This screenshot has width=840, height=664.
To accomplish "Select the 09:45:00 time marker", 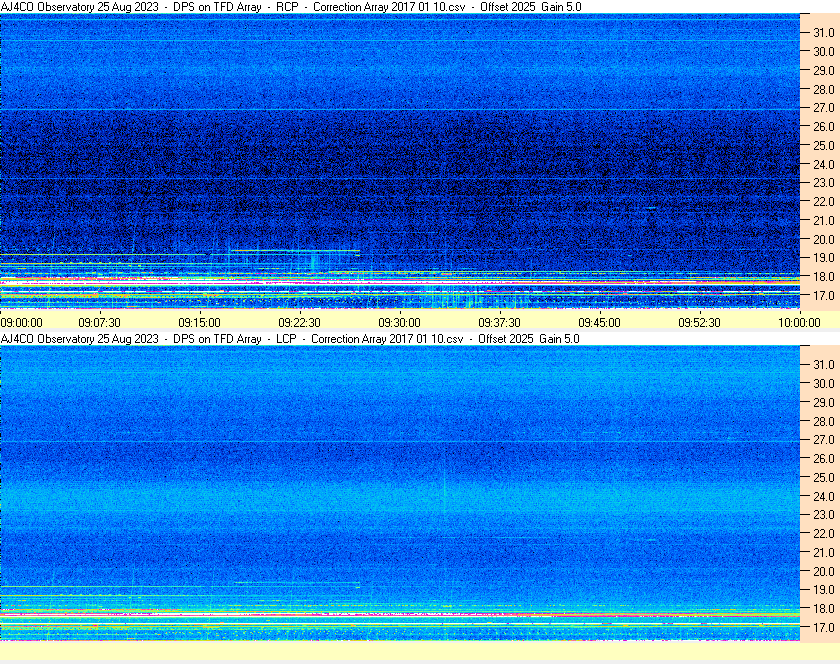I will click(x=599, y=323).
